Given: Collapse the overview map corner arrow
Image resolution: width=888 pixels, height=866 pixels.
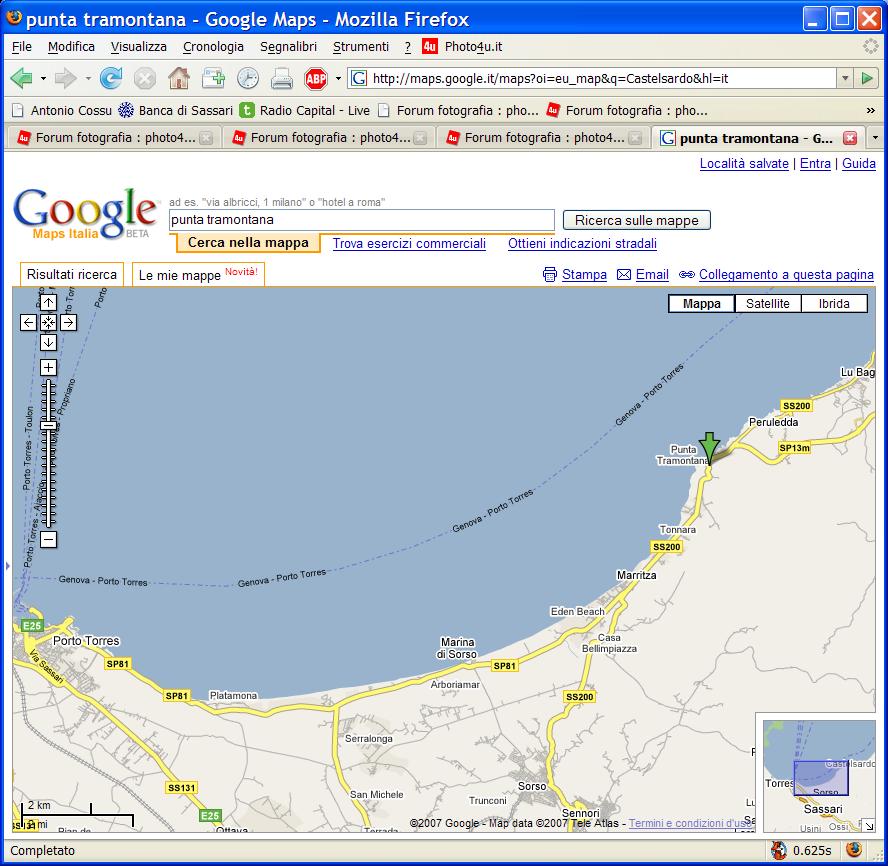Looking at the screenshot, I should pos(869,826).
